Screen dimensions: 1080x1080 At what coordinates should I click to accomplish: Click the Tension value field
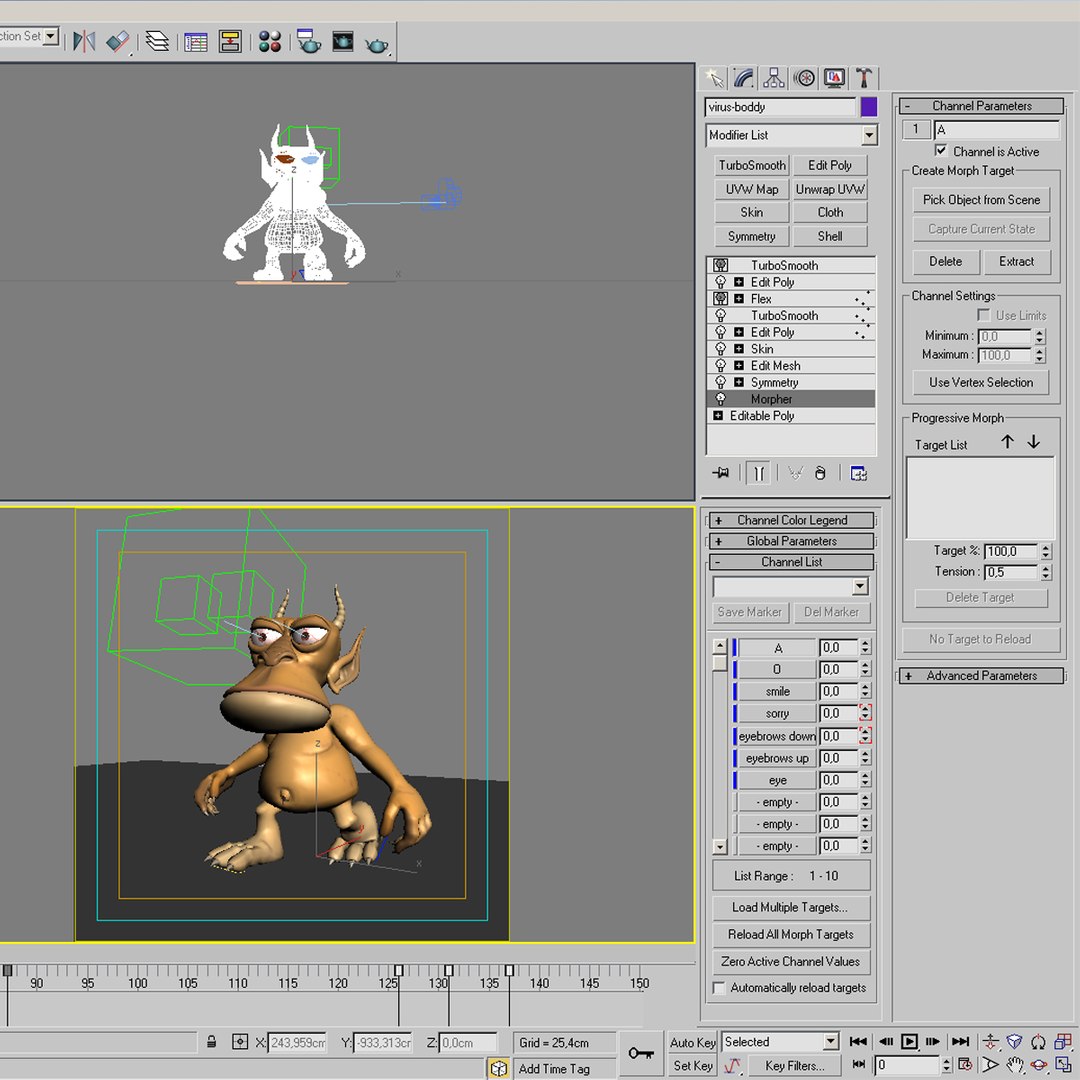1010,572
